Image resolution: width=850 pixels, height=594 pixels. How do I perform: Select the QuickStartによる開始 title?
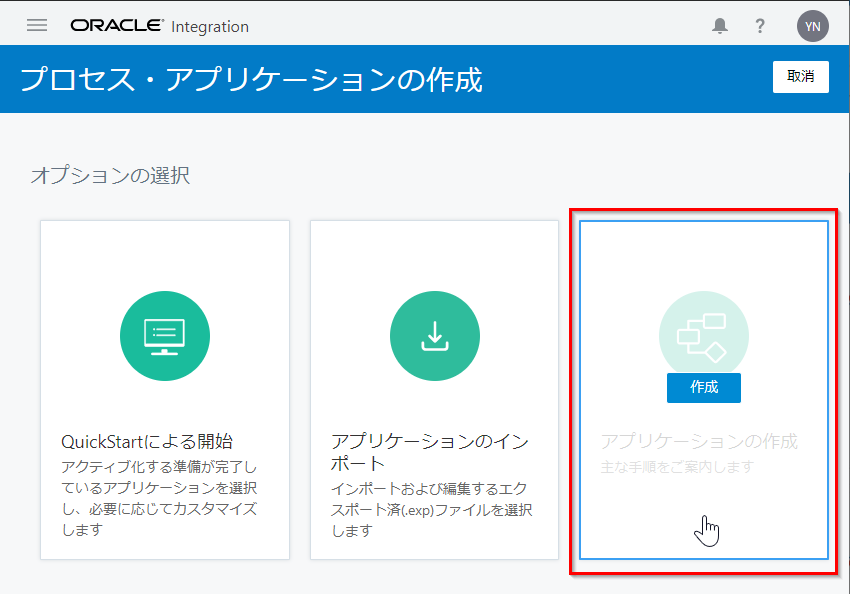coord(147,442)
